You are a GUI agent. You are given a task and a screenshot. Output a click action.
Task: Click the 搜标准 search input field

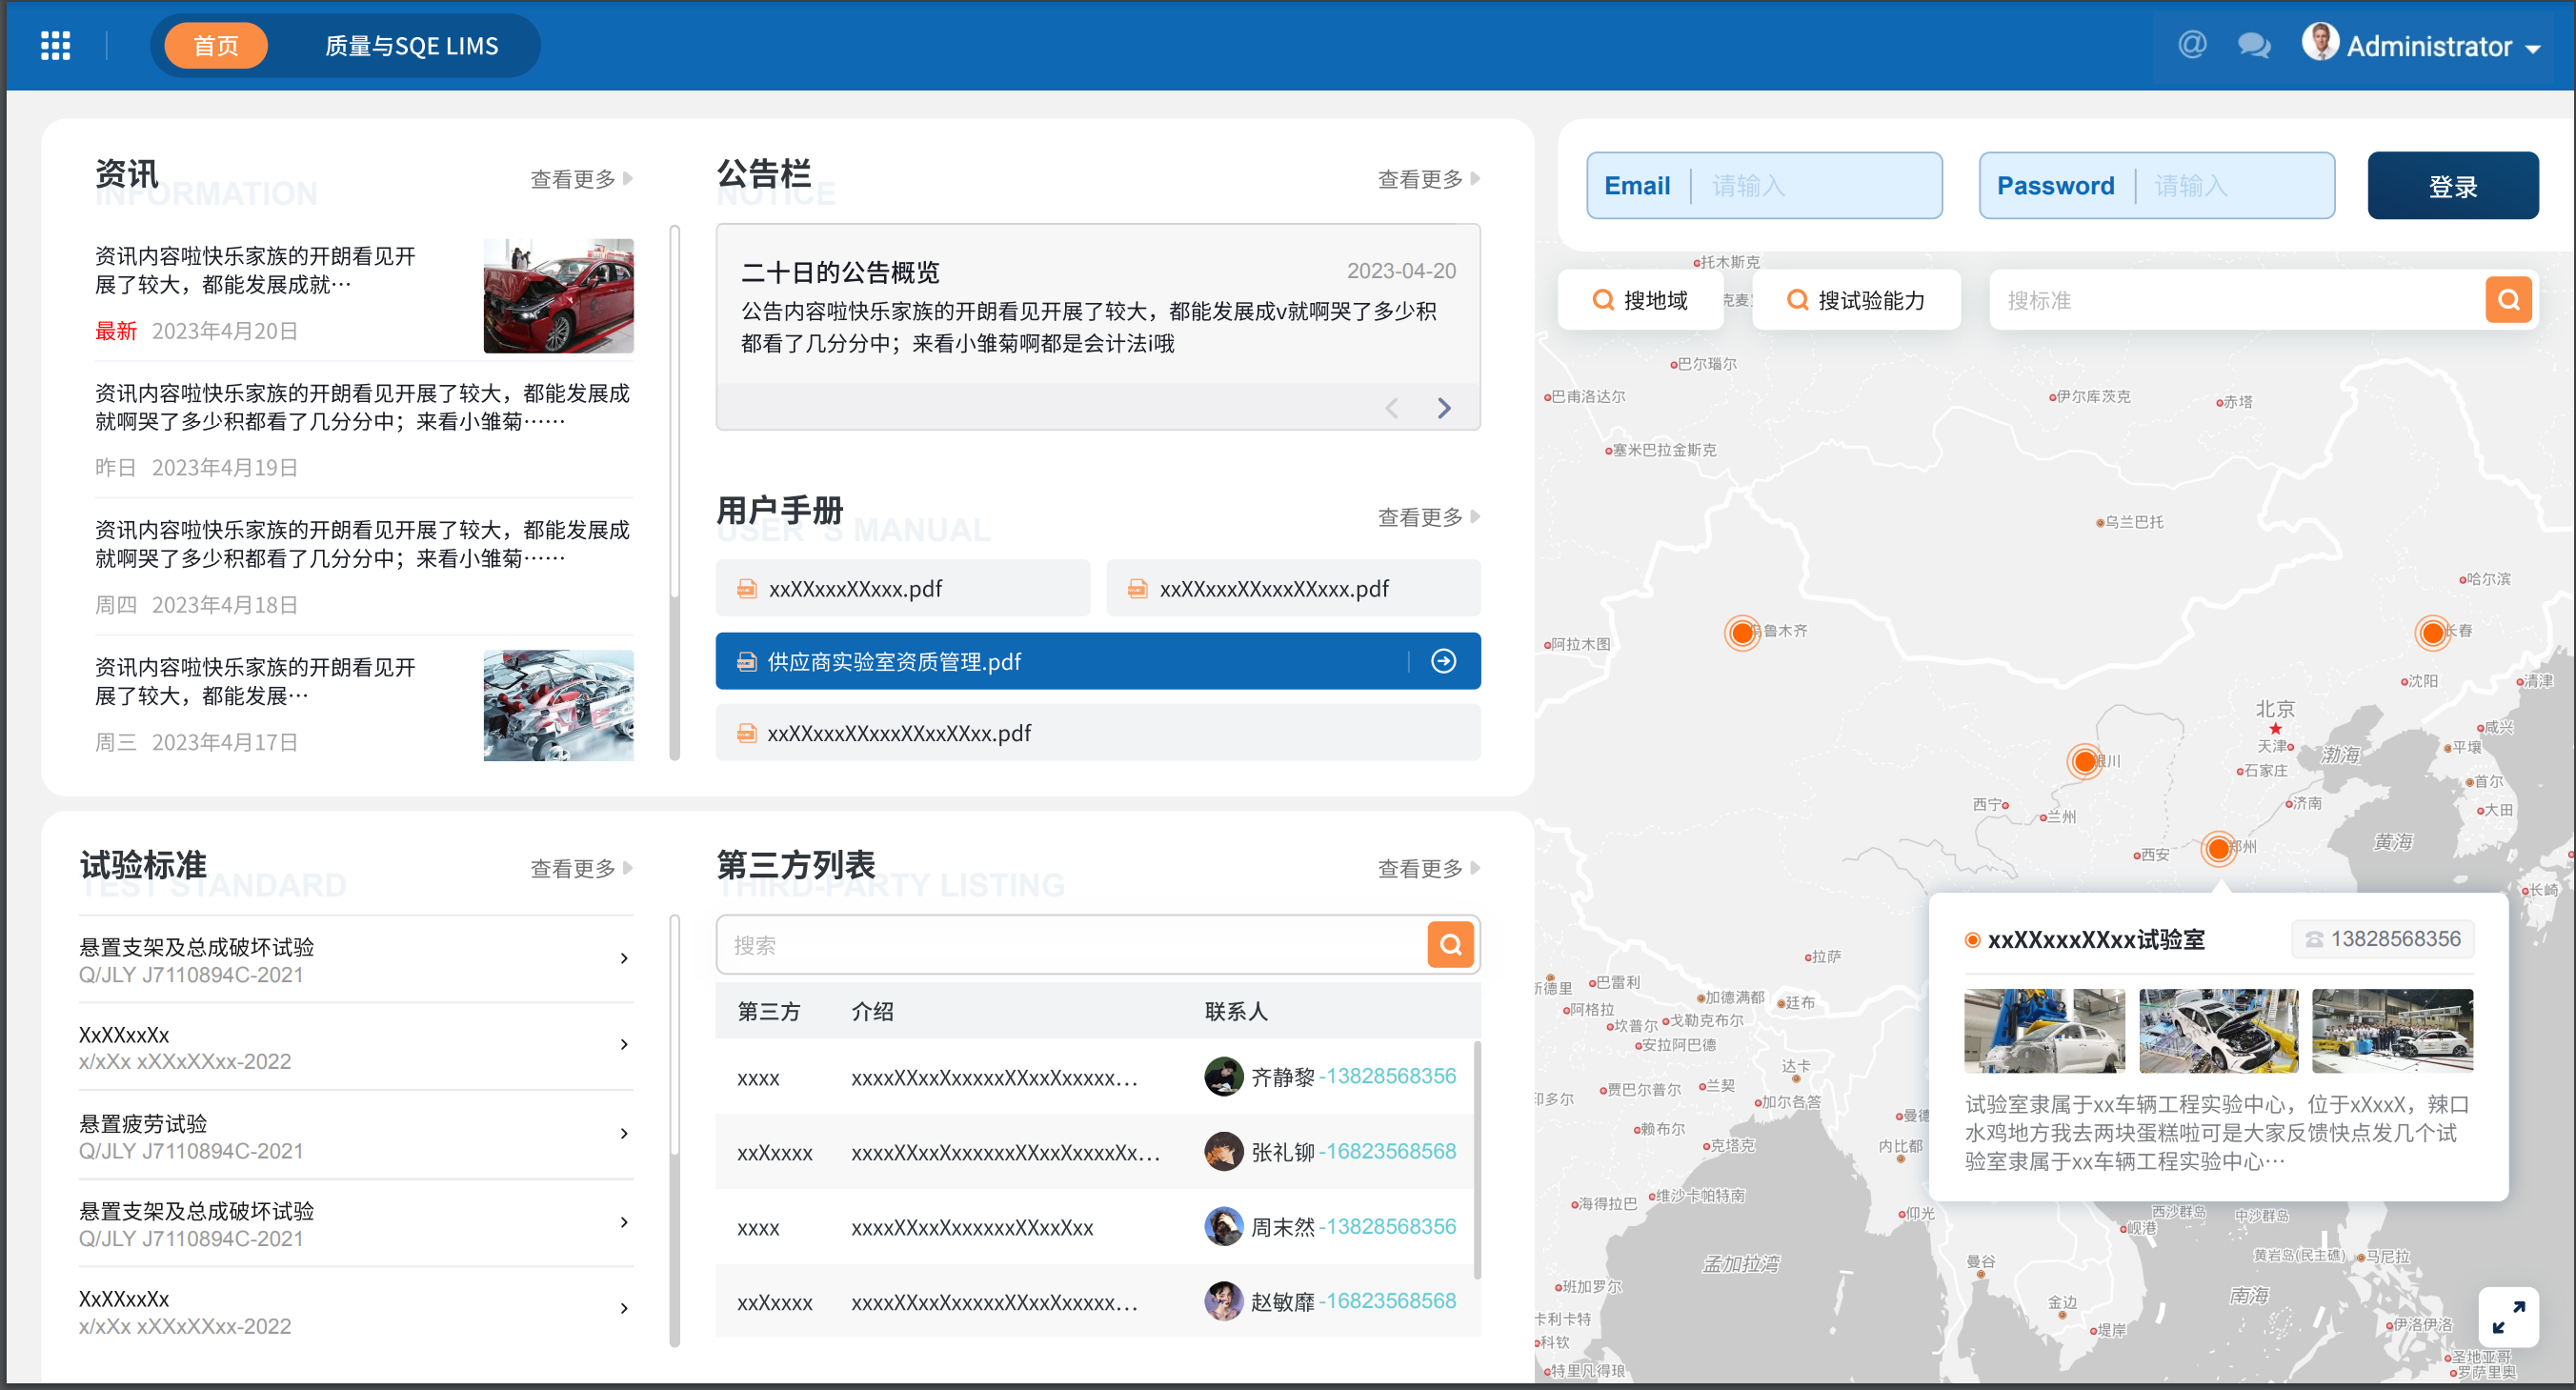point(2235,300)
